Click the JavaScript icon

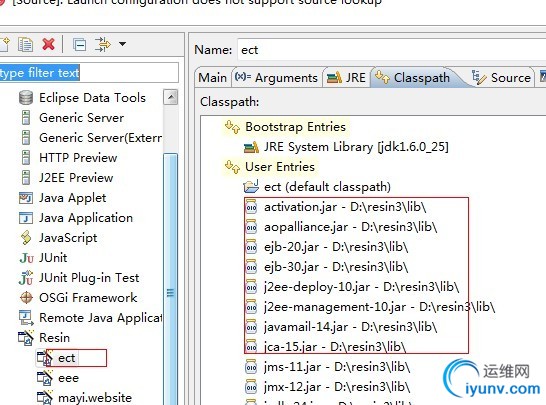[x=26, y=238]
